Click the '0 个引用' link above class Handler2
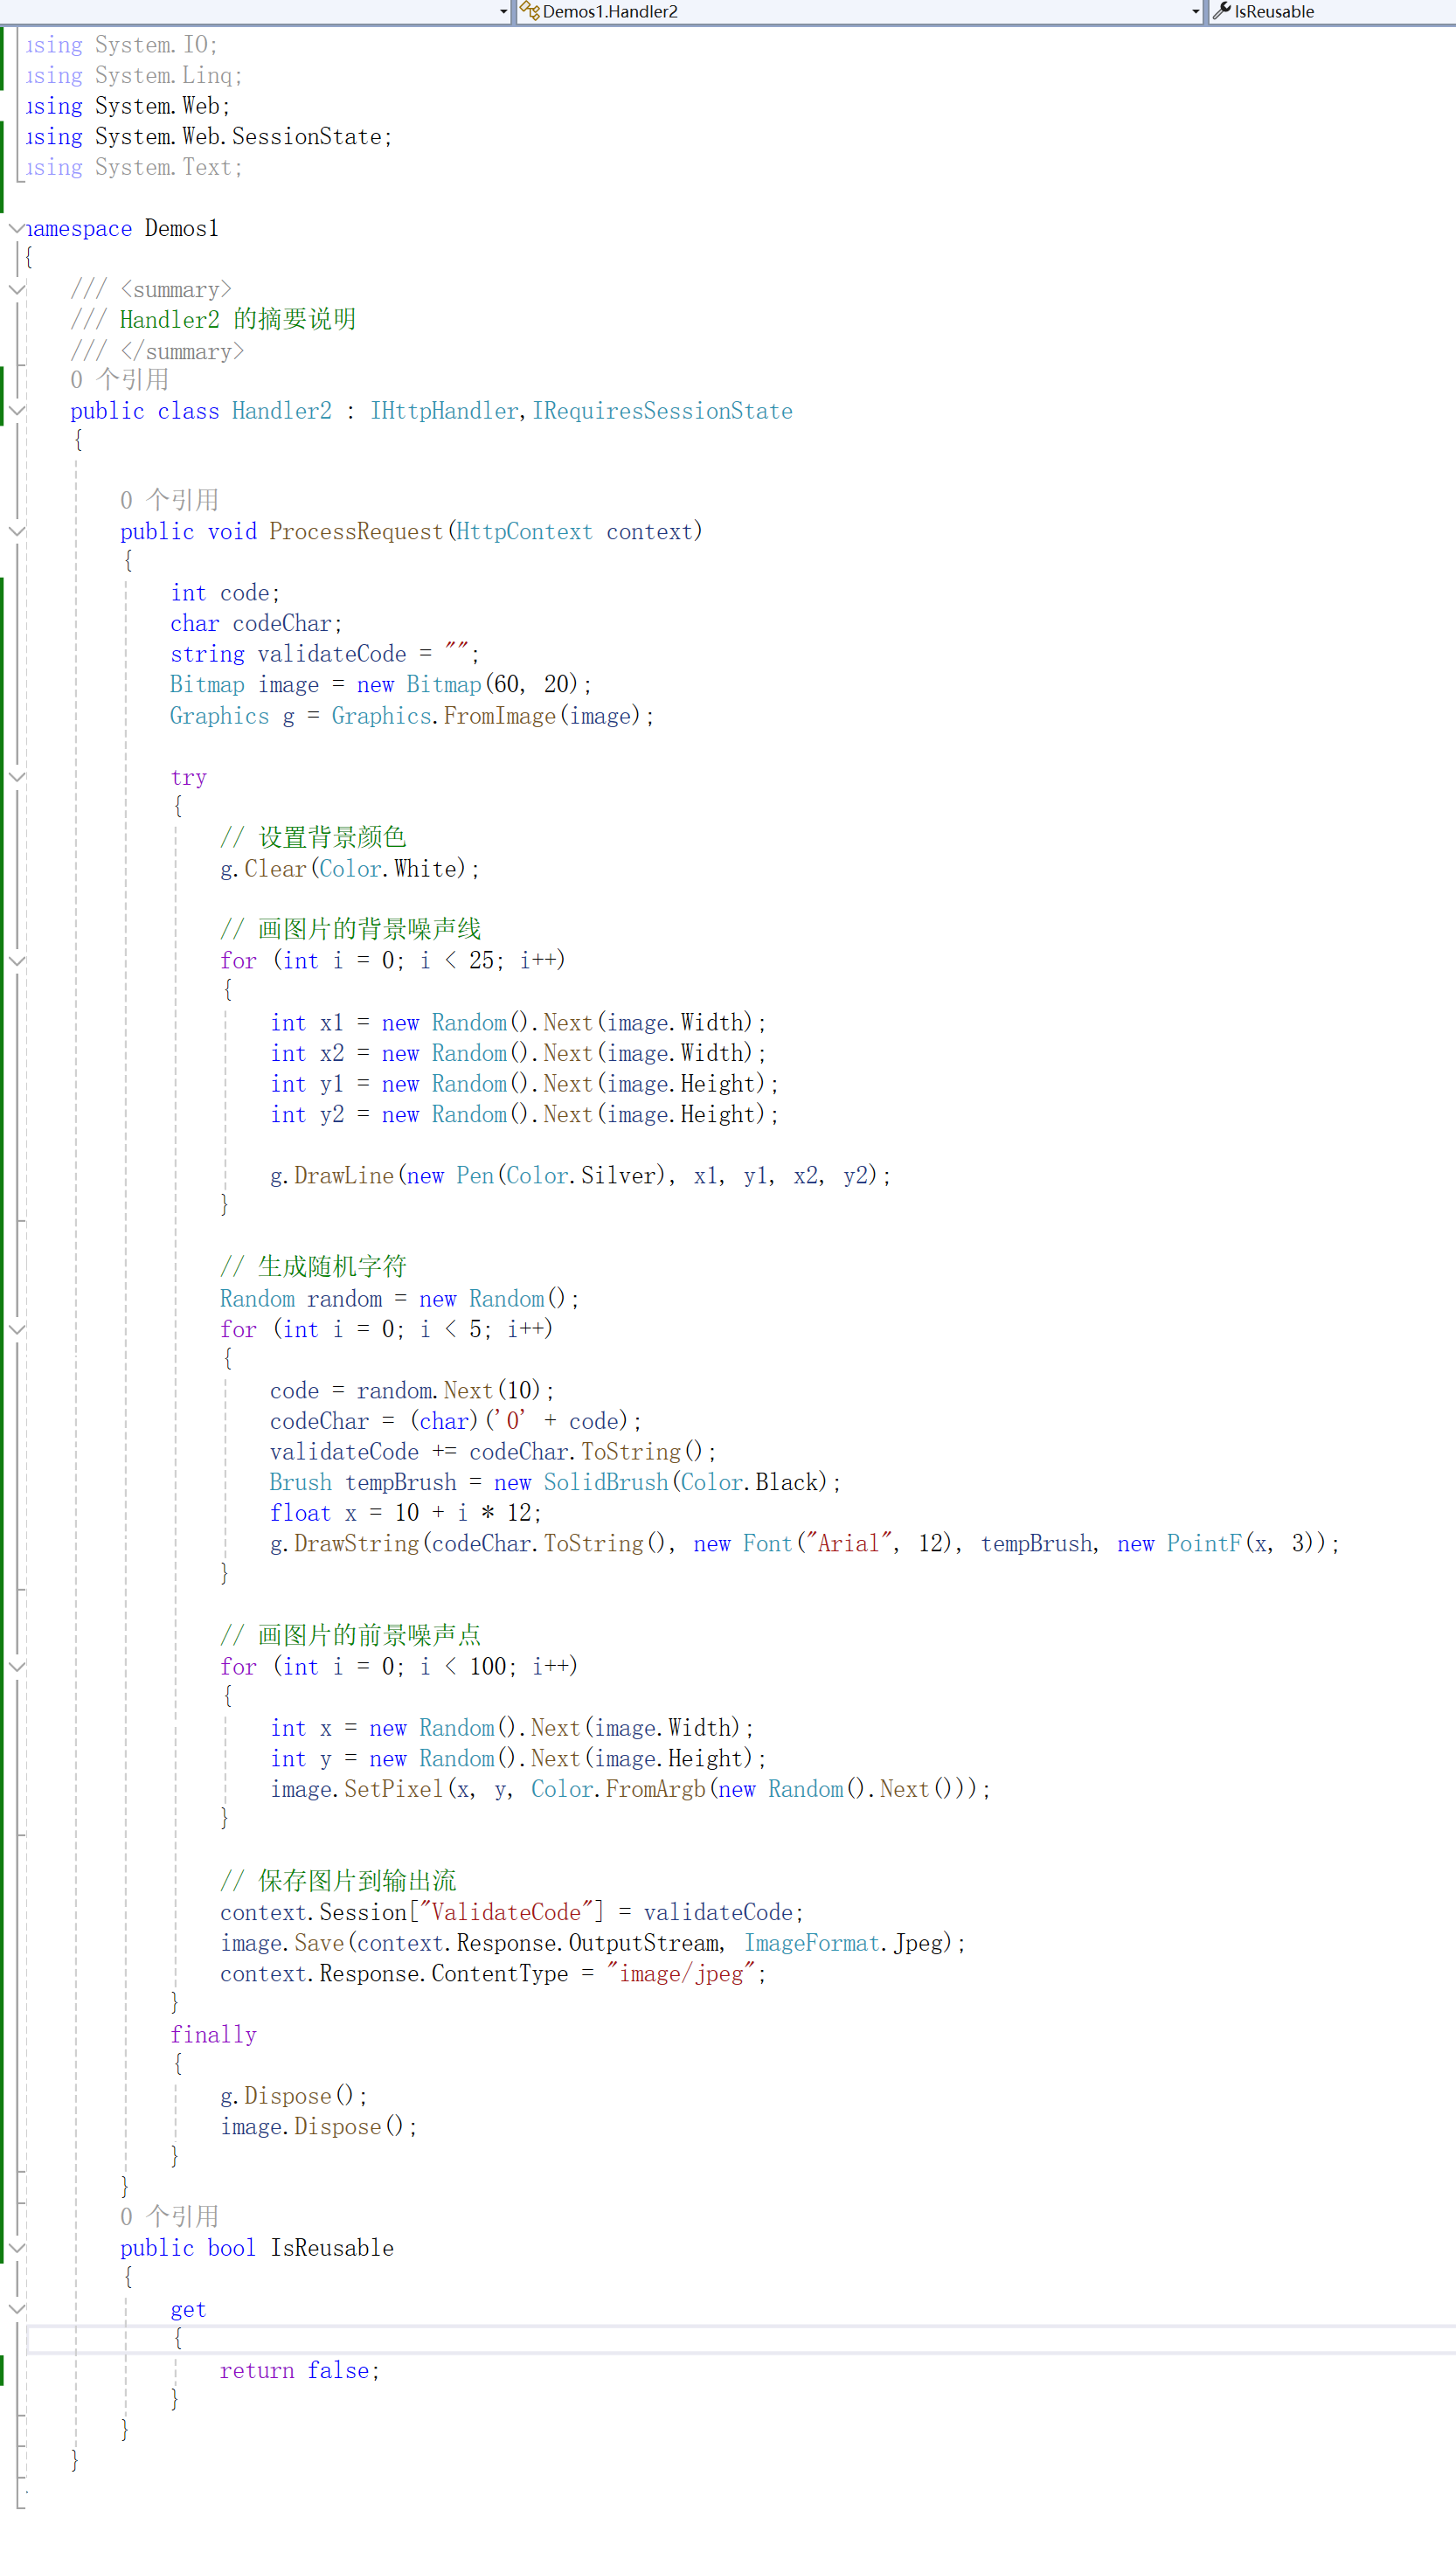 [120, 380]
